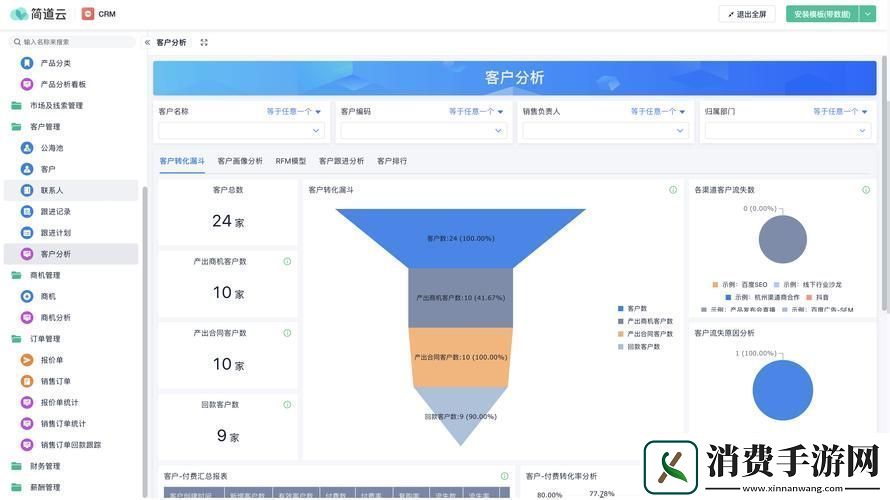This screenshot has width=890, height=500.
Task: Open the 报价单统计 icon
Action: [x=27, y=402]
